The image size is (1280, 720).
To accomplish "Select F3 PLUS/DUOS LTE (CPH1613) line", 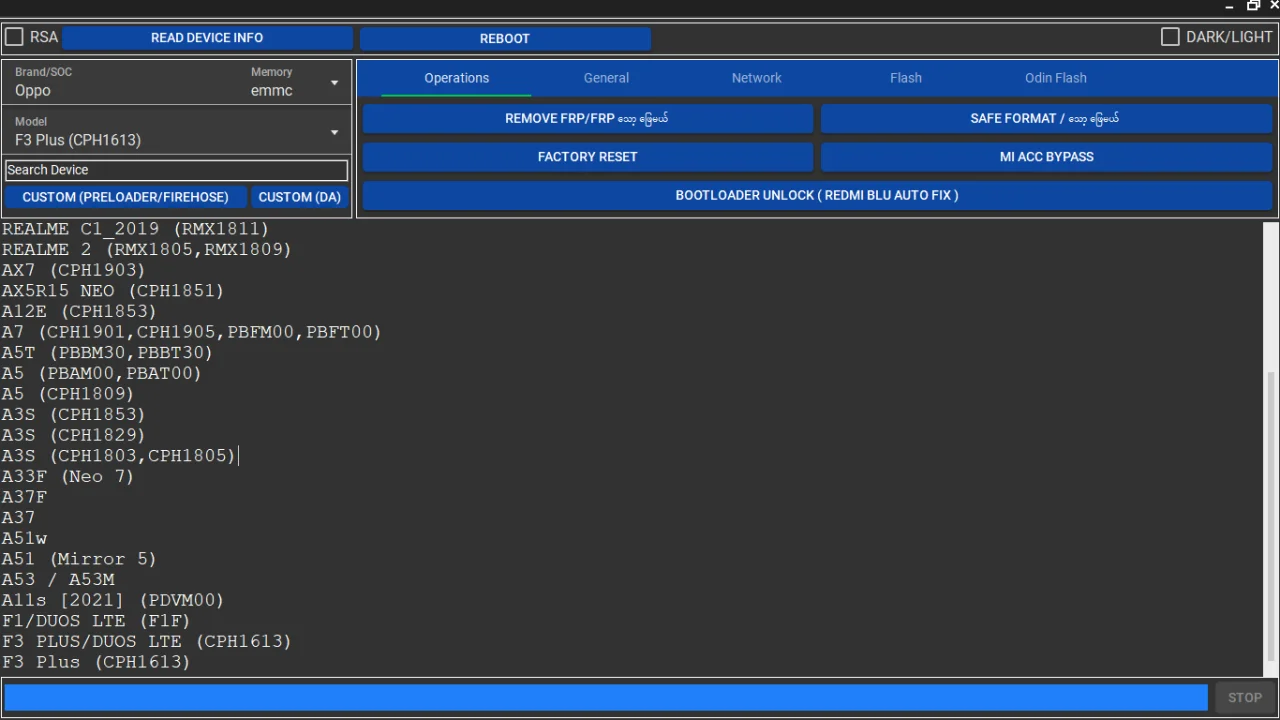I will click(146, 641).
